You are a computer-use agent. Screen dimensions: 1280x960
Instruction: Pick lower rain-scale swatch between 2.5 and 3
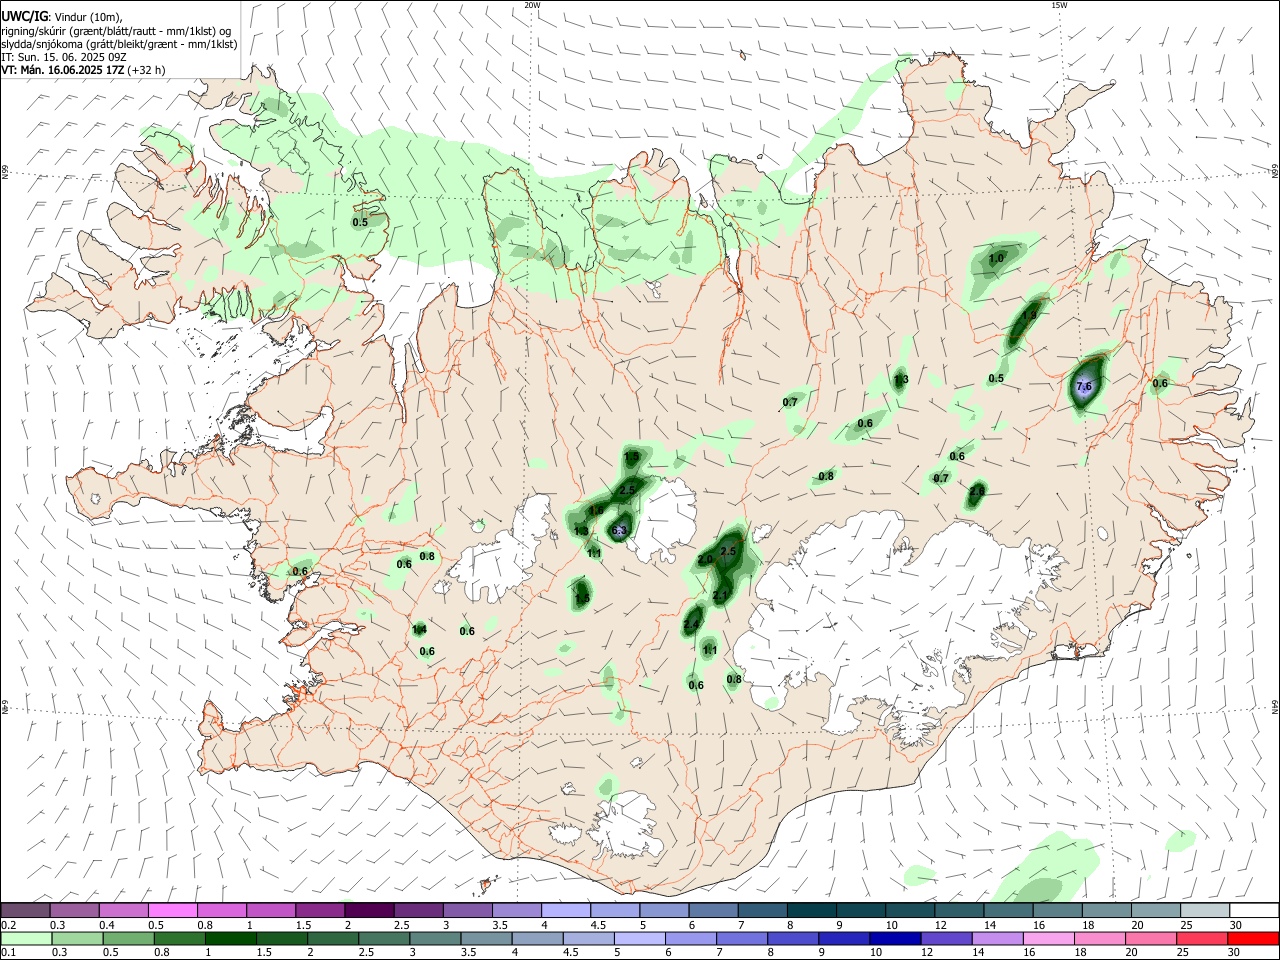(383, 939)
